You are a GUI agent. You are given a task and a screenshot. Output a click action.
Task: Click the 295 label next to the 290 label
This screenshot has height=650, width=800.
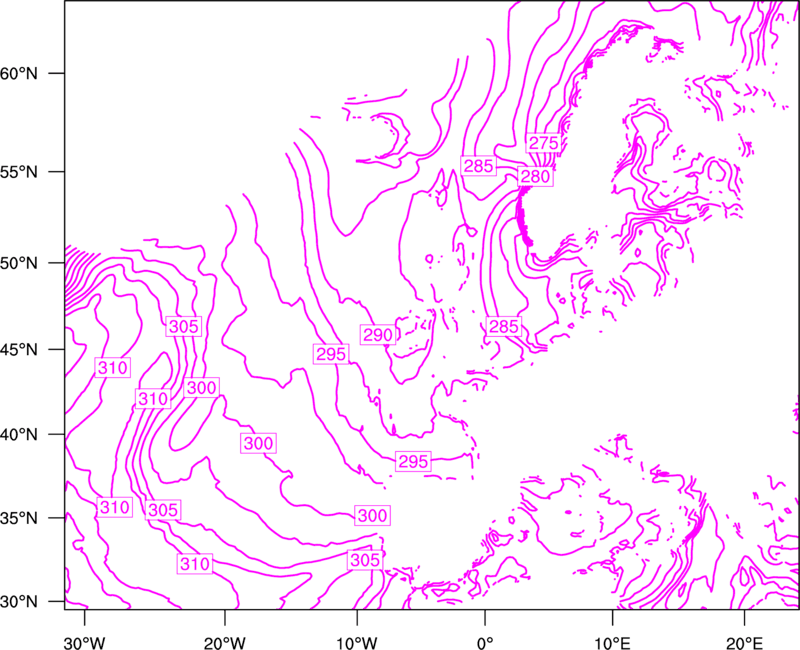[x=331, y=354]
